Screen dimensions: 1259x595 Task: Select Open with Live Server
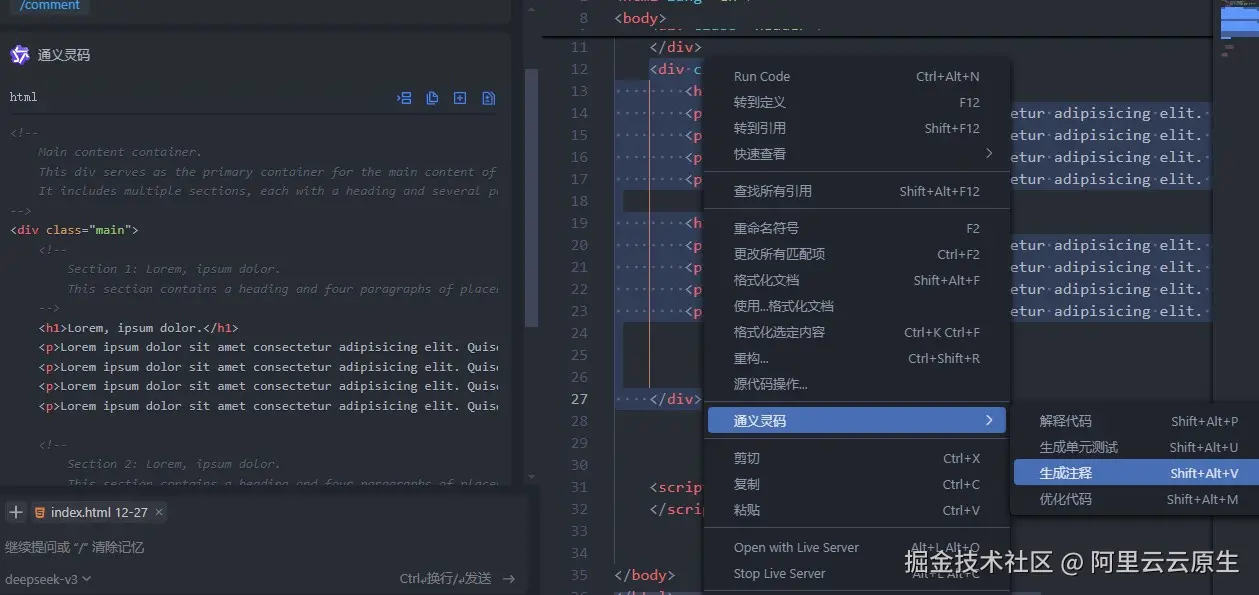tap(857, 547)
